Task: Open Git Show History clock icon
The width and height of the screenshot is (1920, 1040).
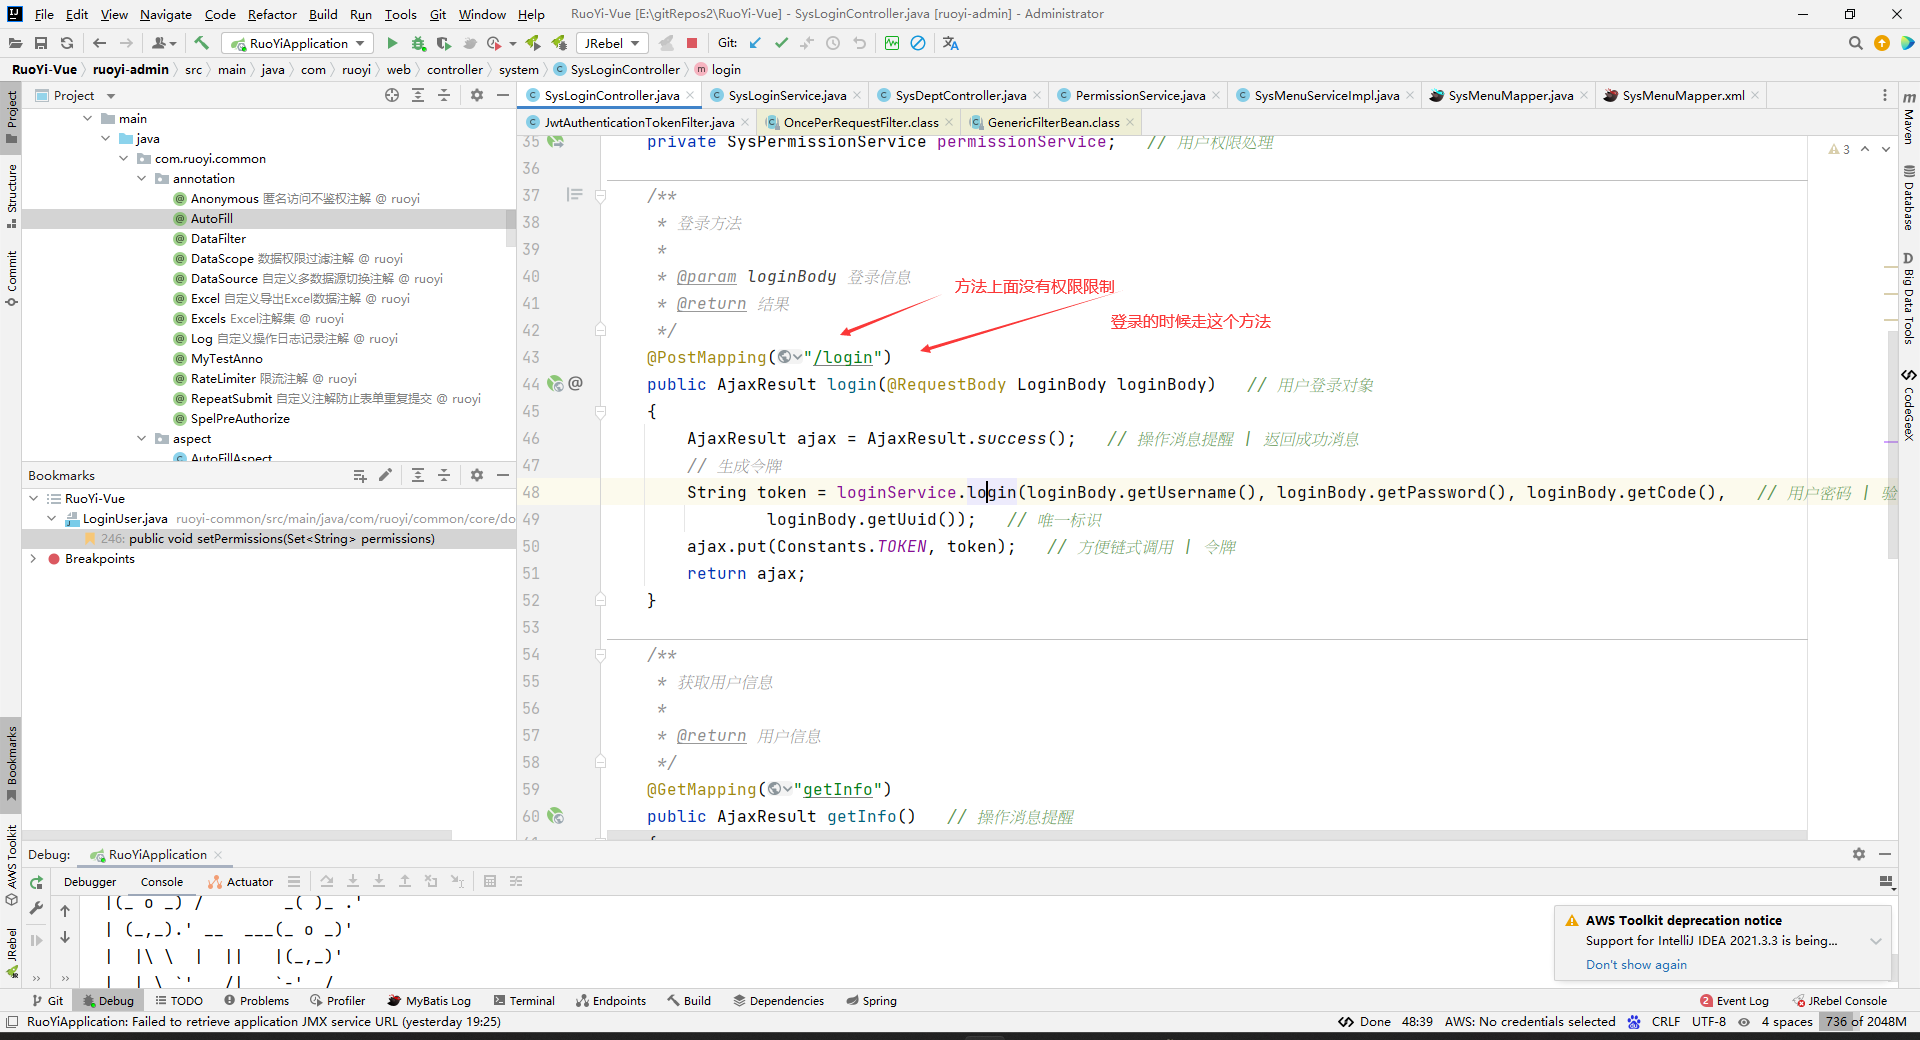Action: 833,43
